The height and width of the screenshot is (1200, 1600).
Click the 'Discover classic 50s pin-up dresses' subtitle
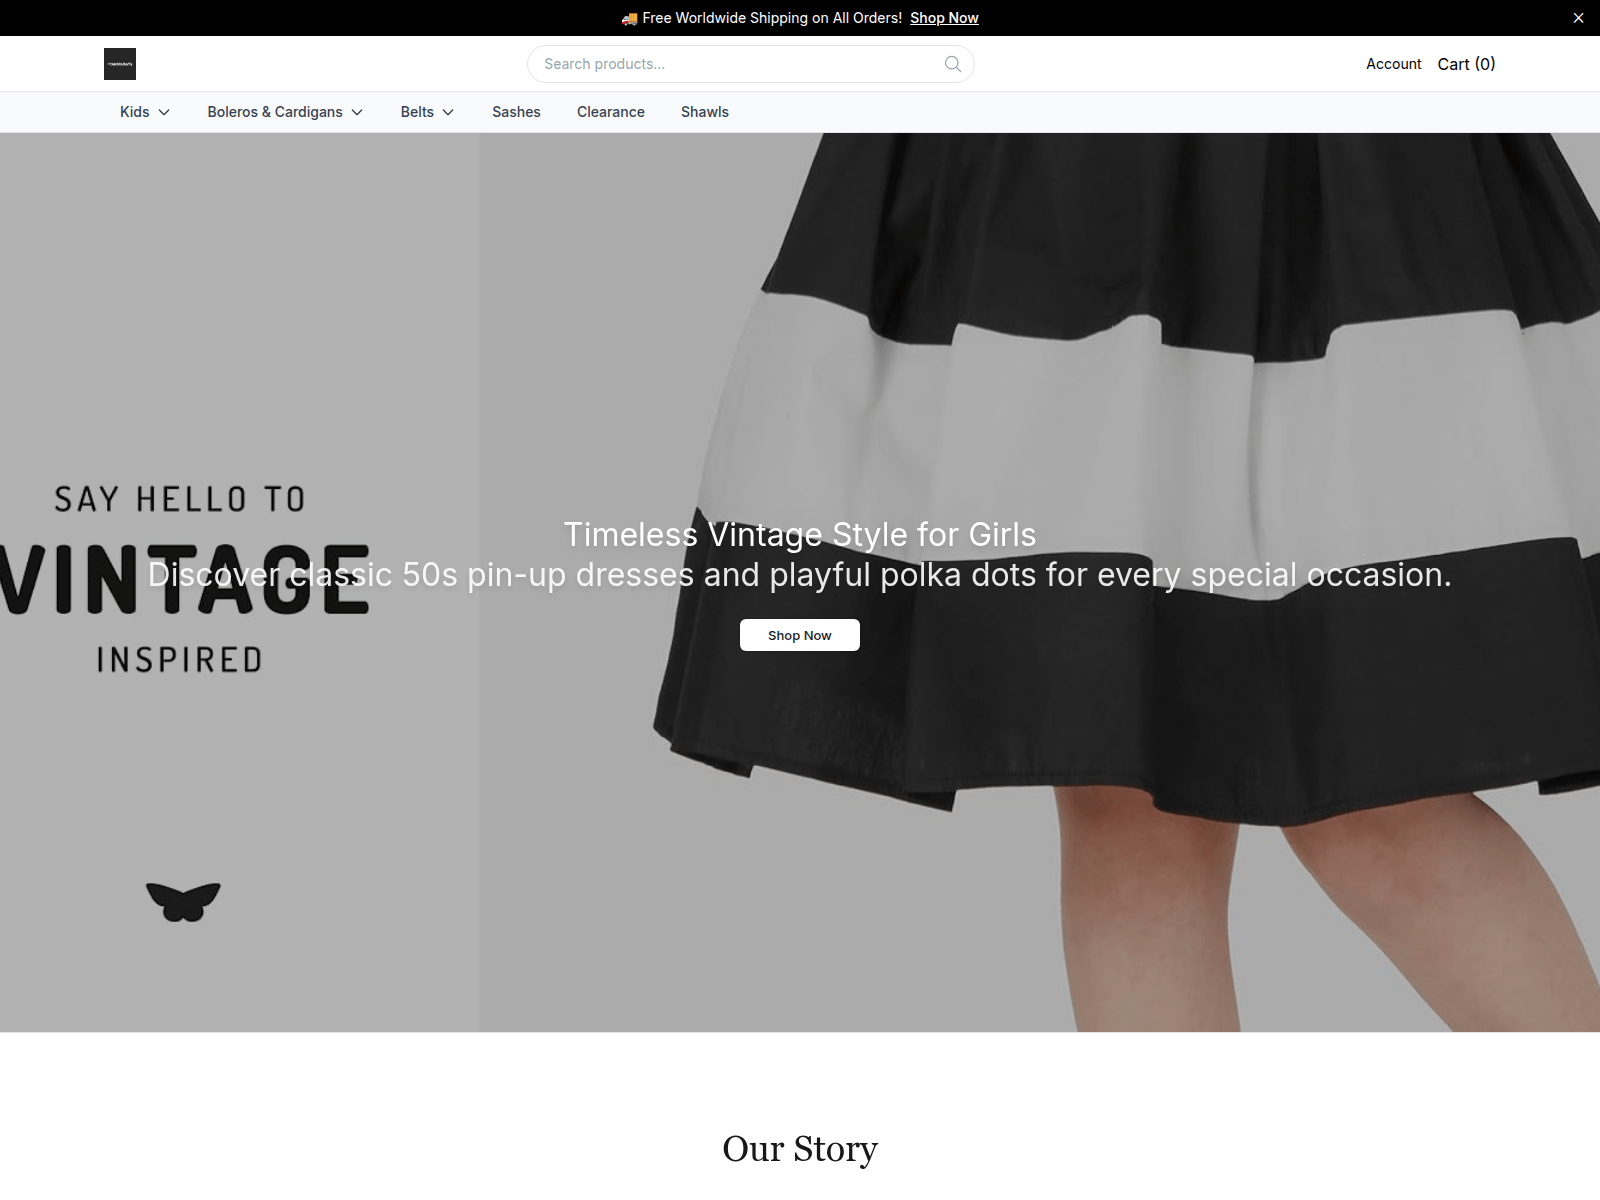800,575
